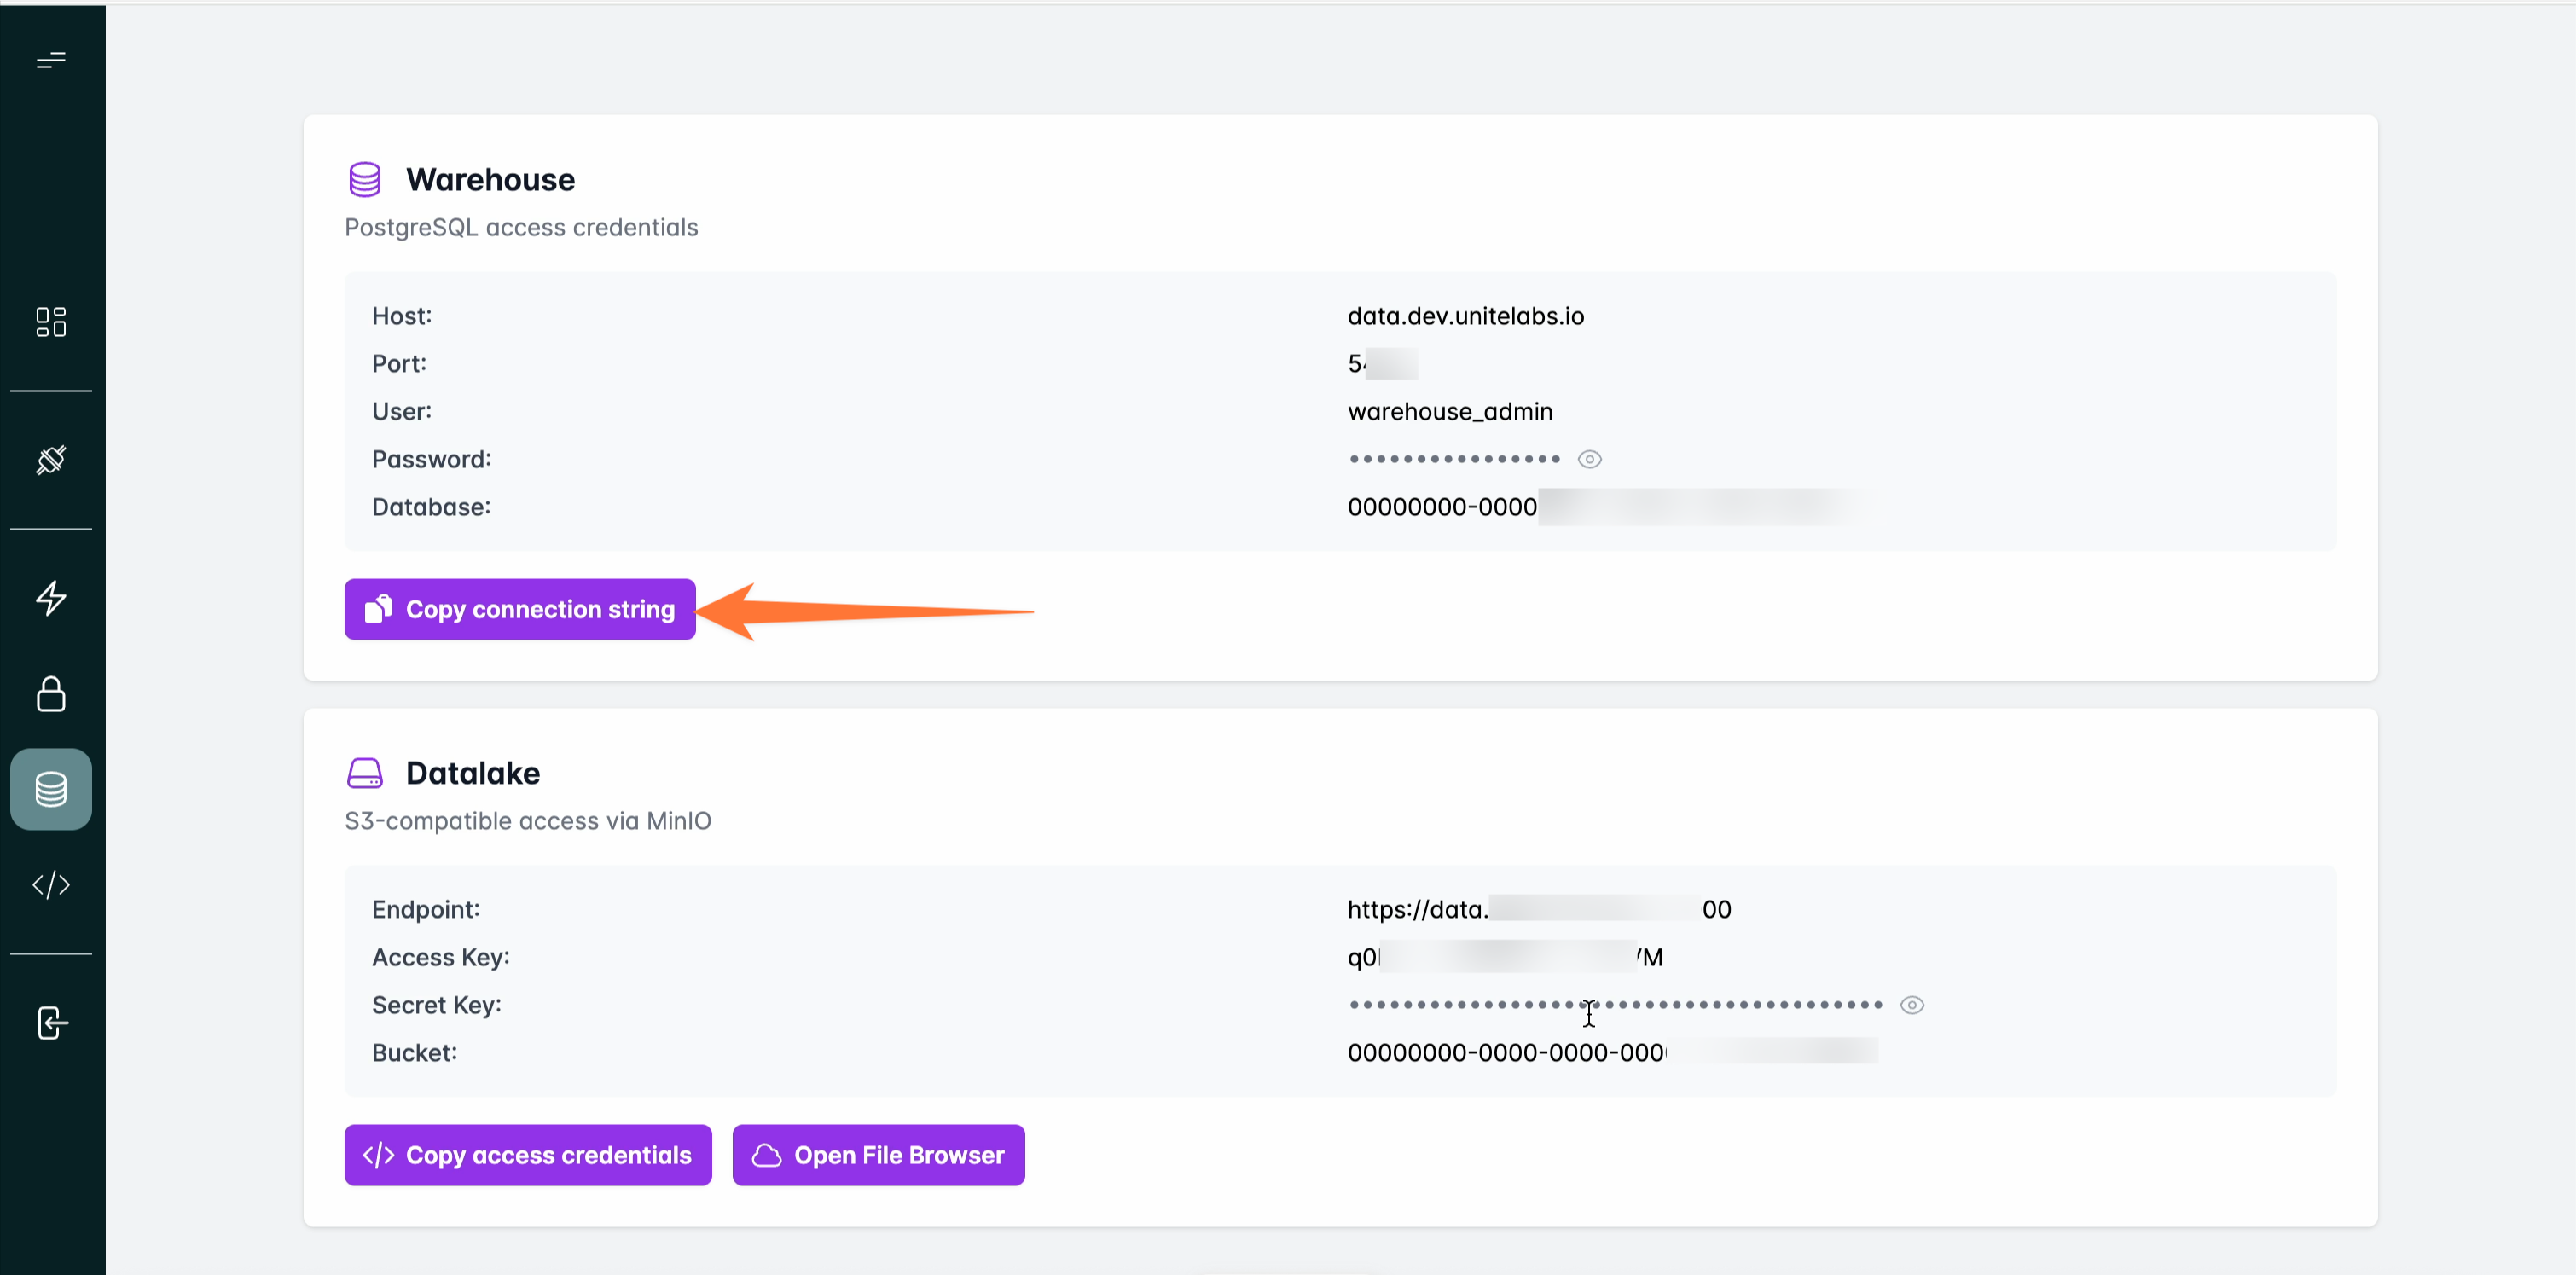
Task: Reveal the Warehouse password with eye icon
Action: click(1589, 459)
